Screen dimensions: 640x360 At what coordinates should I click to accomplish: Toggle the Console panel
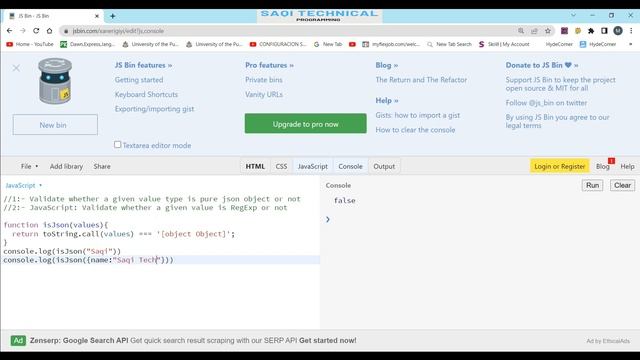[350, 166]
